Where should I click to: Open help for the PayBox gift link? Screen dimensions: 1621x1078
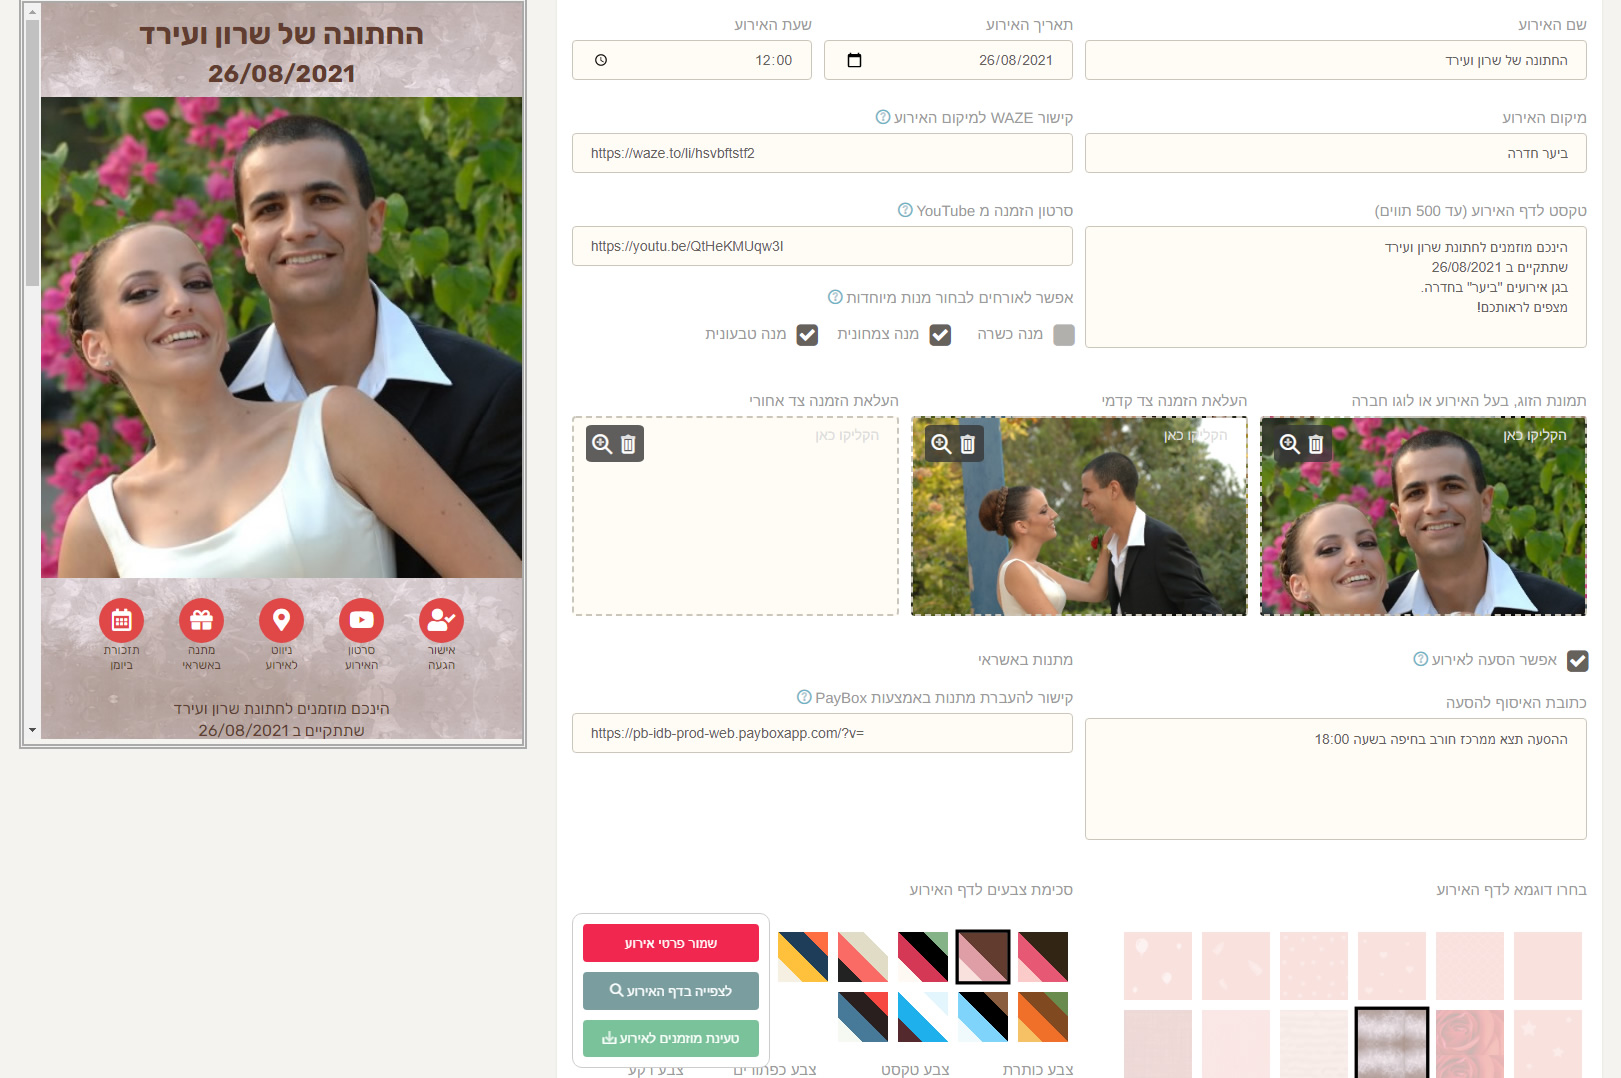click(x=804, y=697)
